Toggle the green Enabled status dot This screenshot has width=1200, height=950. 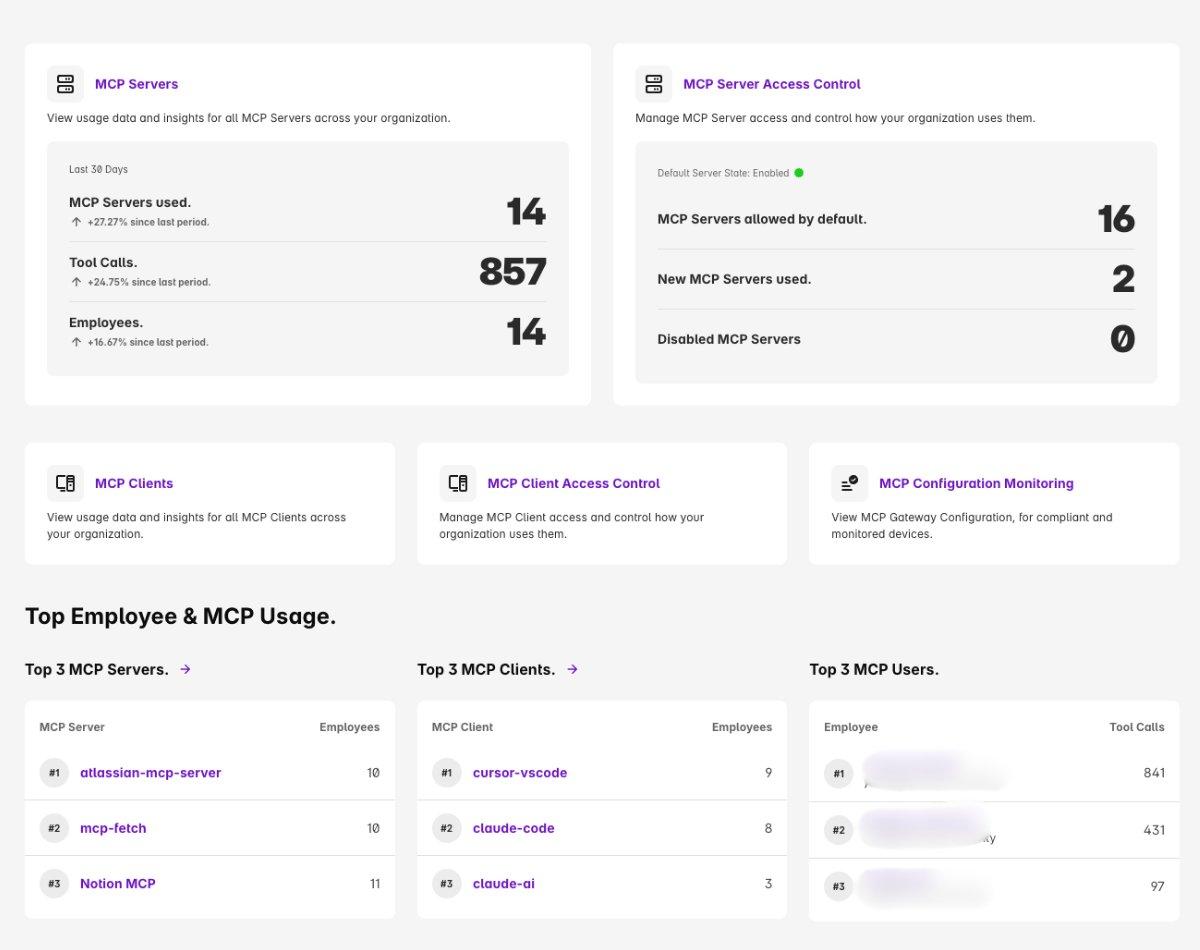click(799, 173)
